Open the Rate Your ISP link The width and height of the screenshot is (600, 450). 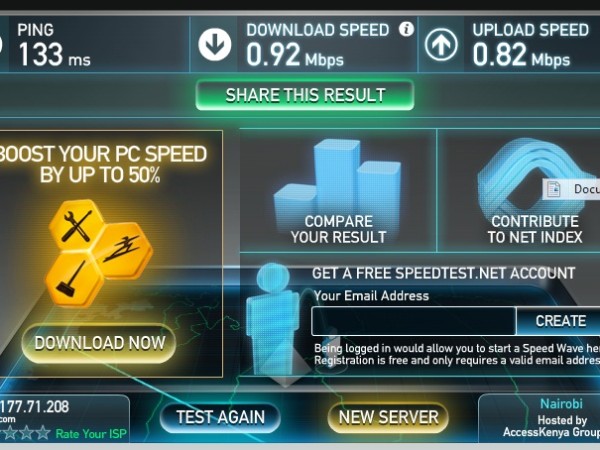tap(91, 434)
